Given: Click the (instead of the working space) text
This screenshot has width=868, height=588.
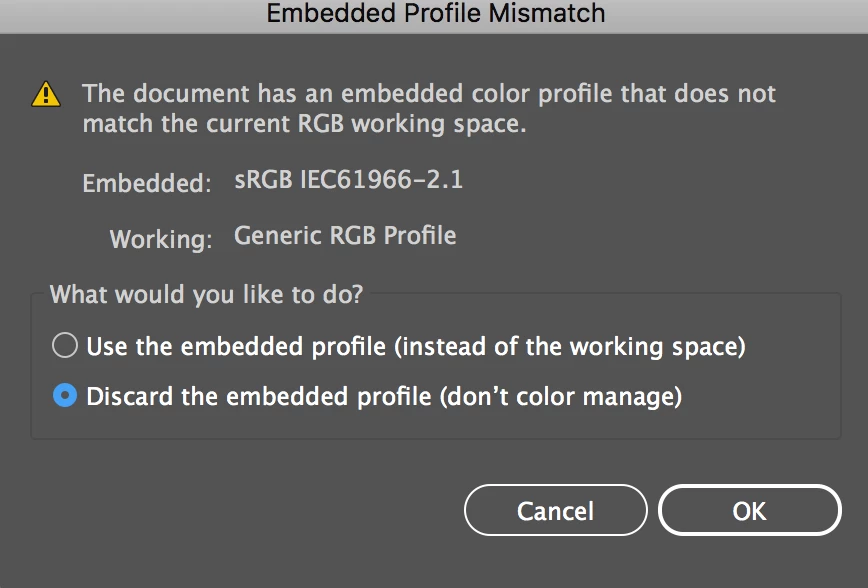Looking at the screenshot, I should pos(570,347).
